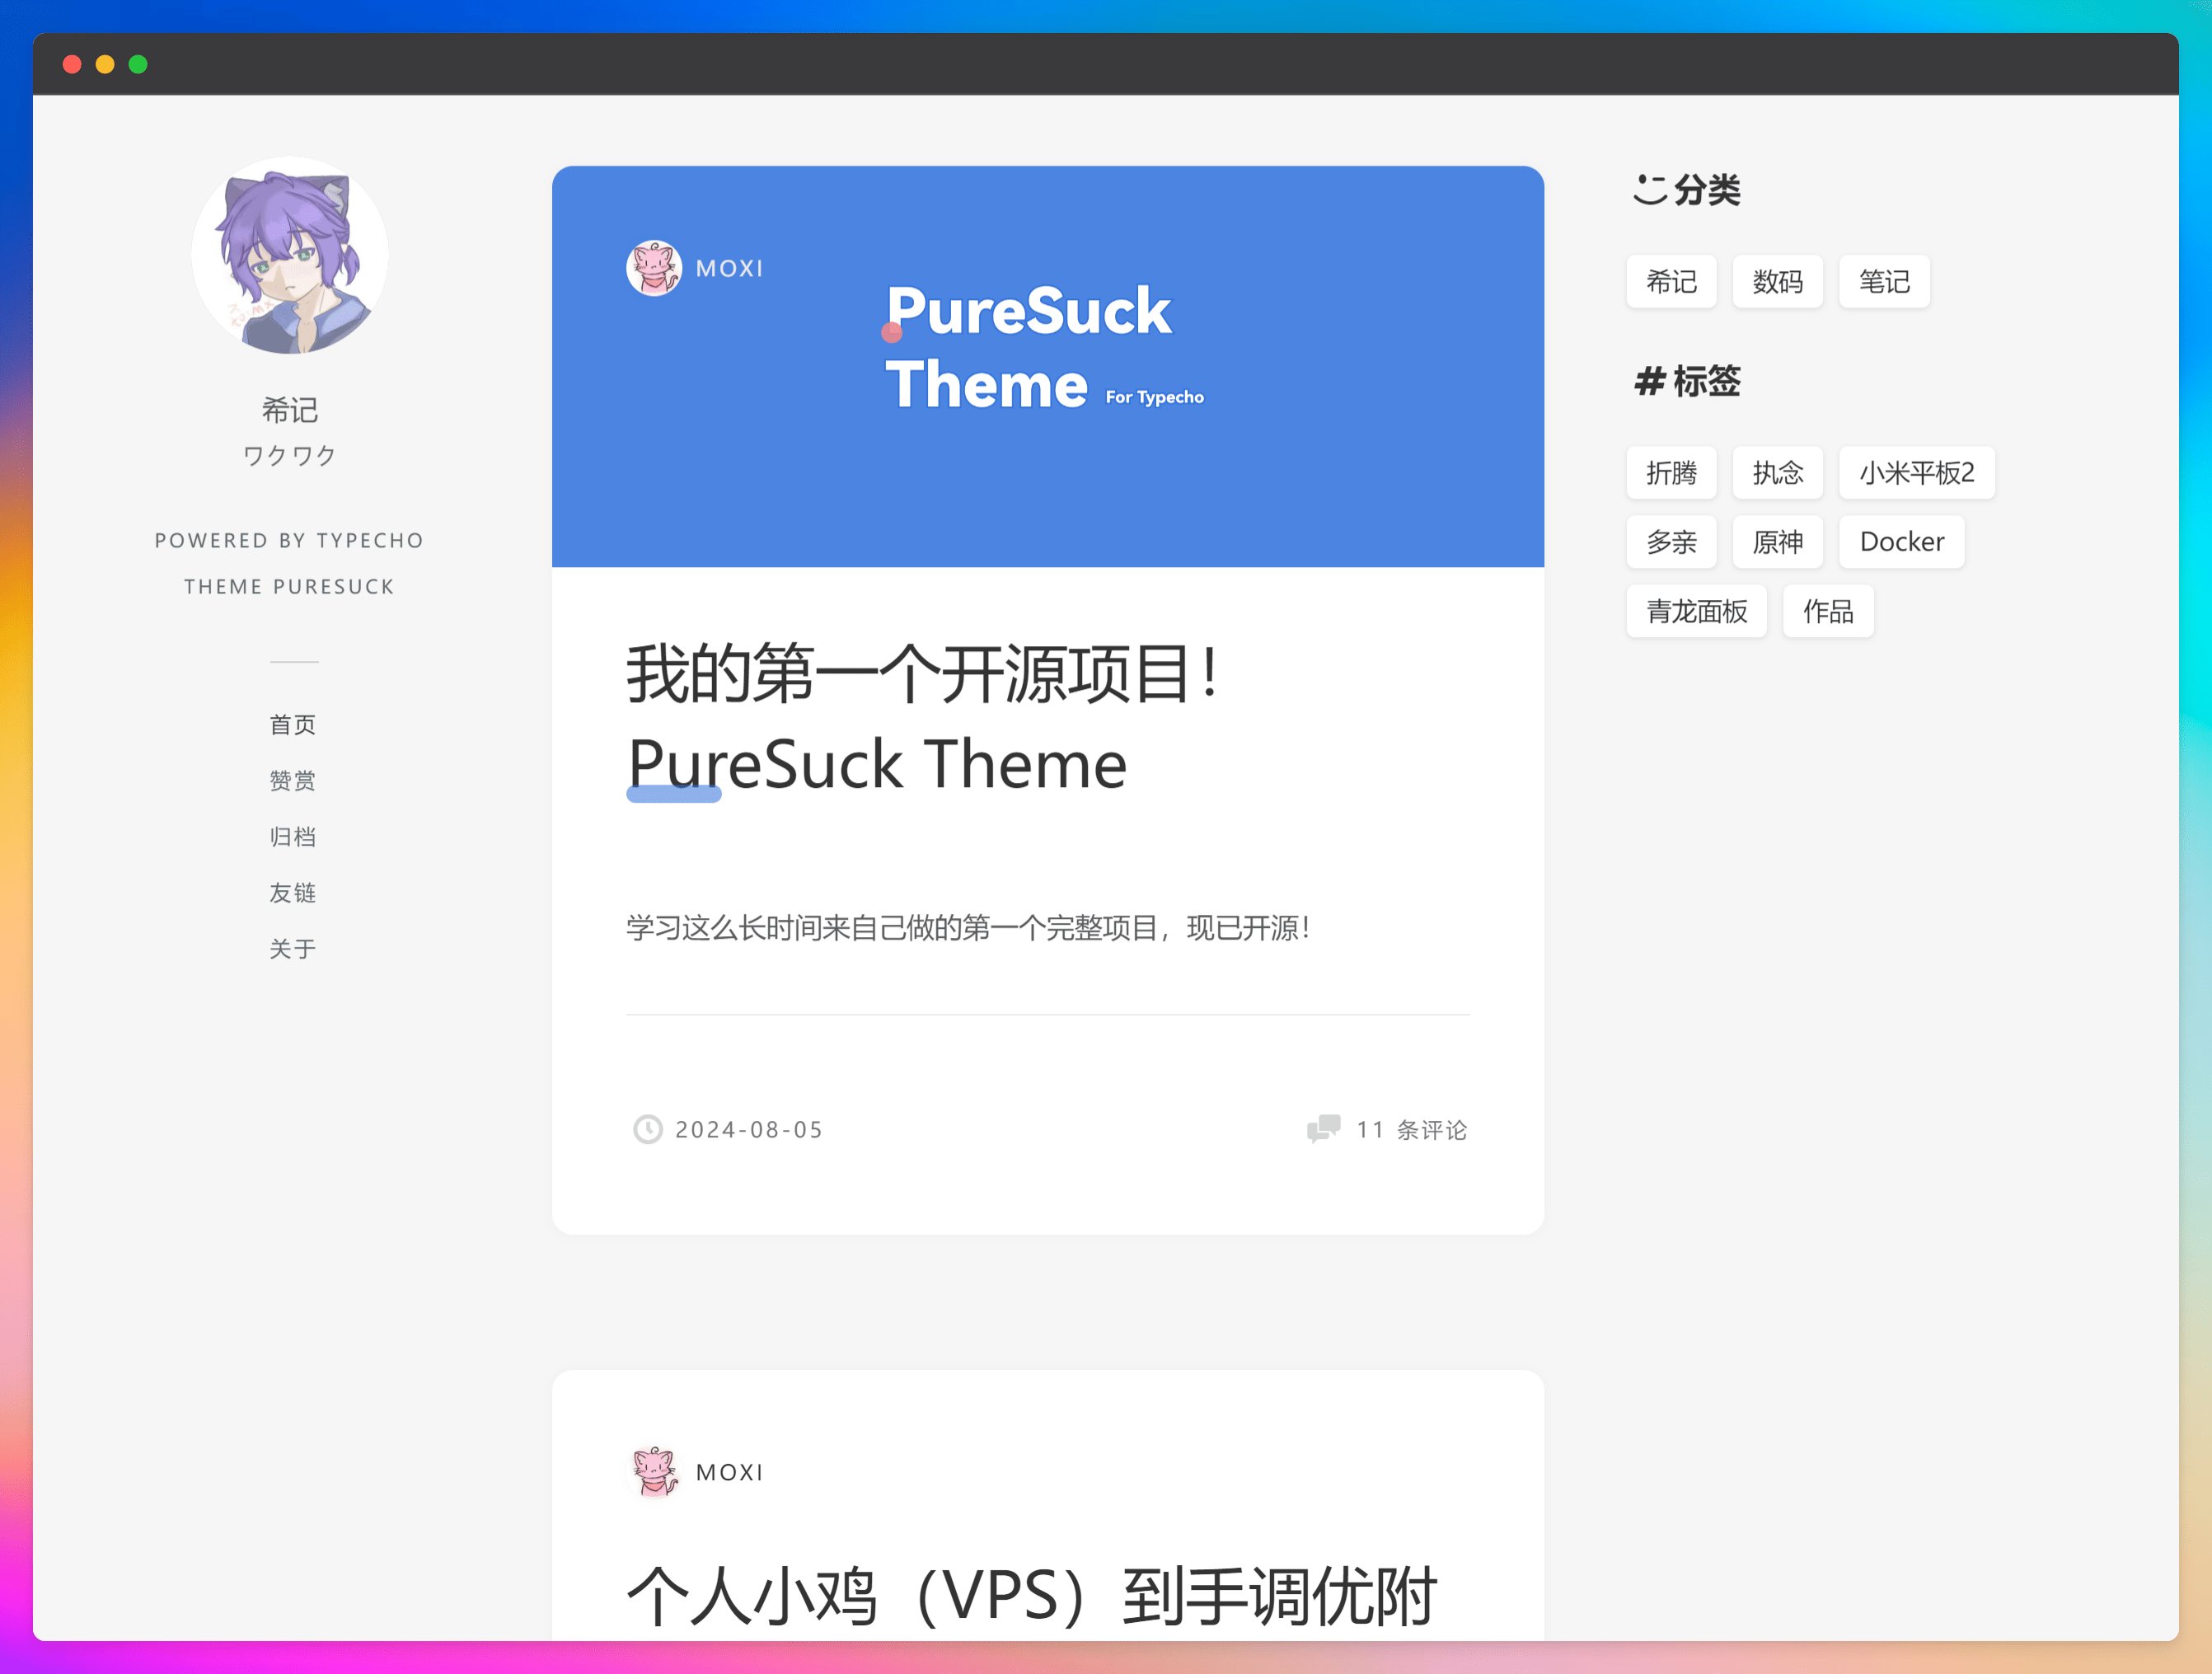Click the post excerpt 学习这么长时间来自己做的第一个完整项目
Image resolution: width=2212 pixels, height=1674 pixels.
point(968,927)
